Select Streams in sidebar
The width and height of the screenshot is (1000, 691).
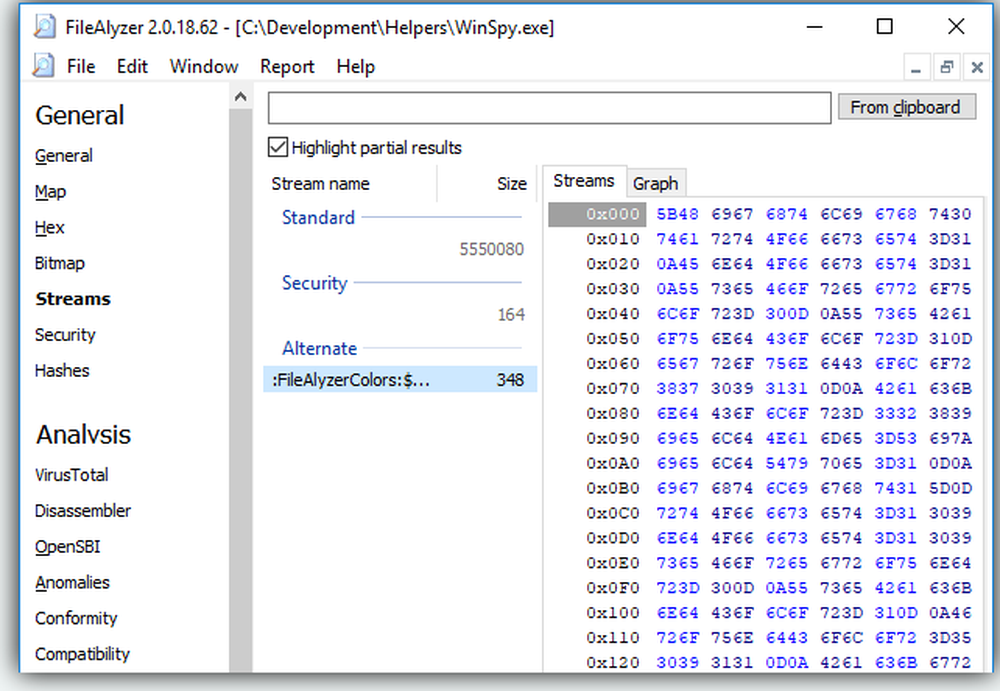[73, 299]
